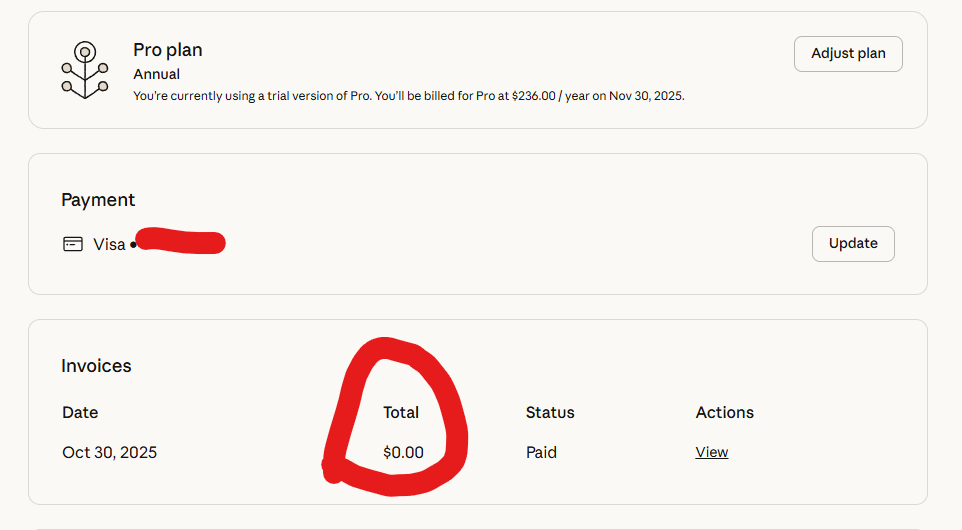
Task: Click the Invoices section heading
Action: click(96, 366)
